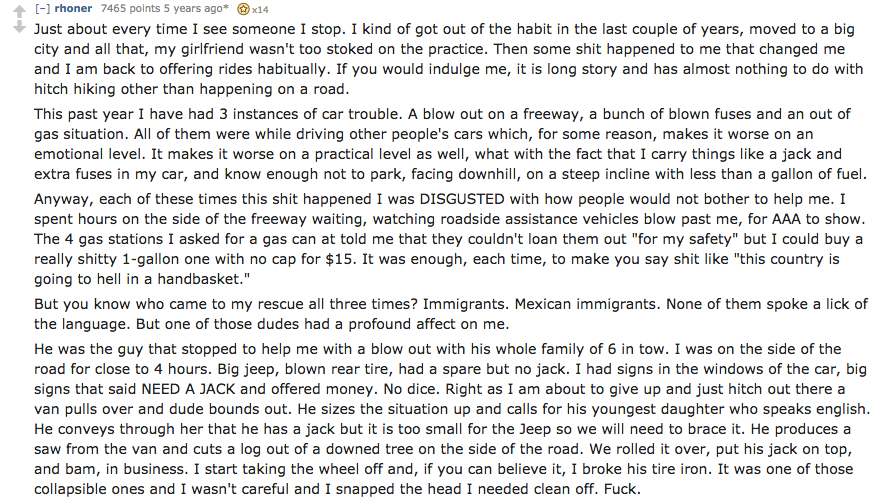This screenshot has height=502, width=880.
Task: Click the gold award icon
Action: pos(243,9)
